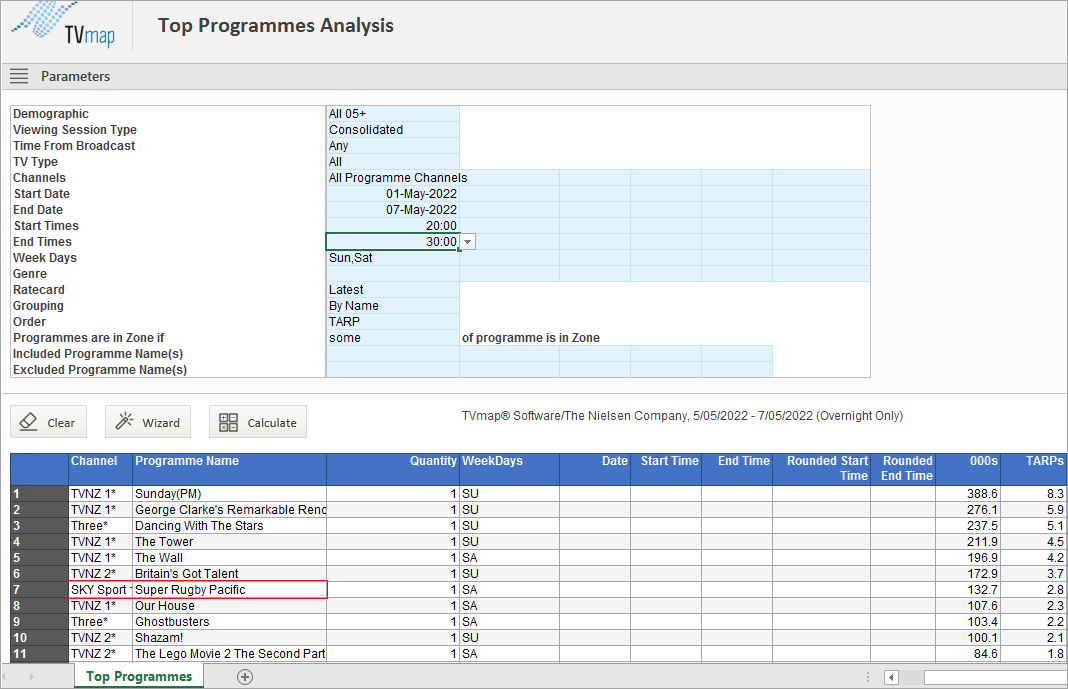Select Start Date 01-May-2022 cell
1068x689 pixels.
(x=393, y=194)
